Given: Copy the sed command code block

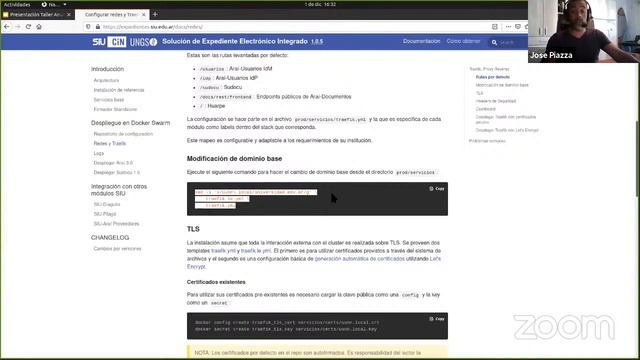Looking at the screenshot, I should [x=437, y=189].
